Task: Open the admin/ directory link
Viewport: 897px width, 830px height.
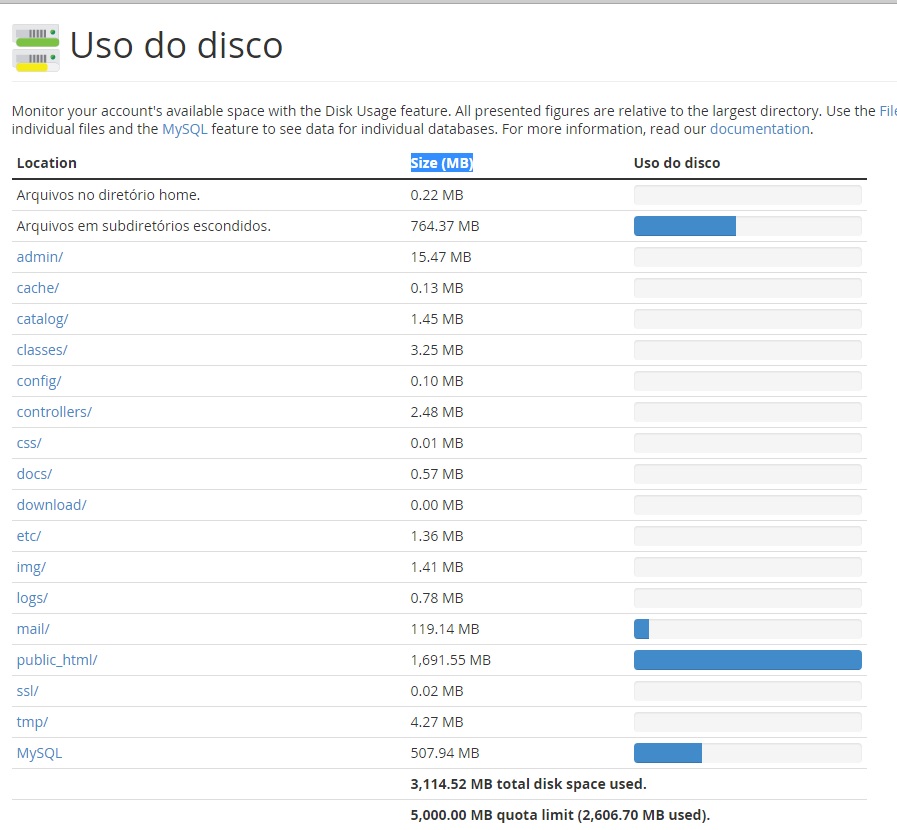Action: click(39, 257)
